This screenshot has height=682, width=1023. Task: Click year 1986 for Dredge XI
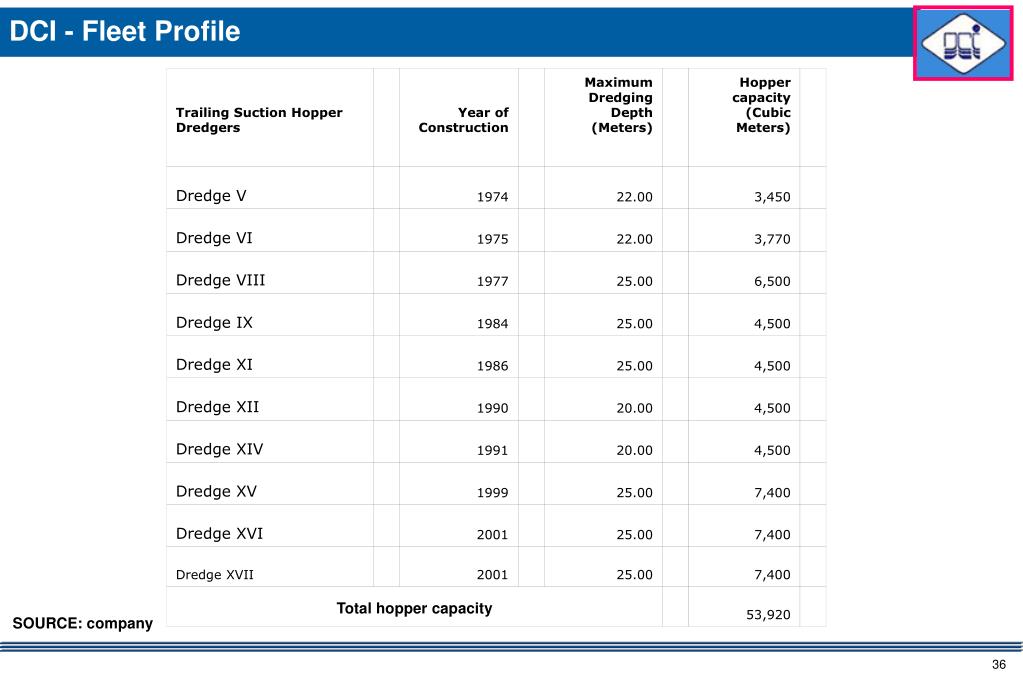(493, 366)
